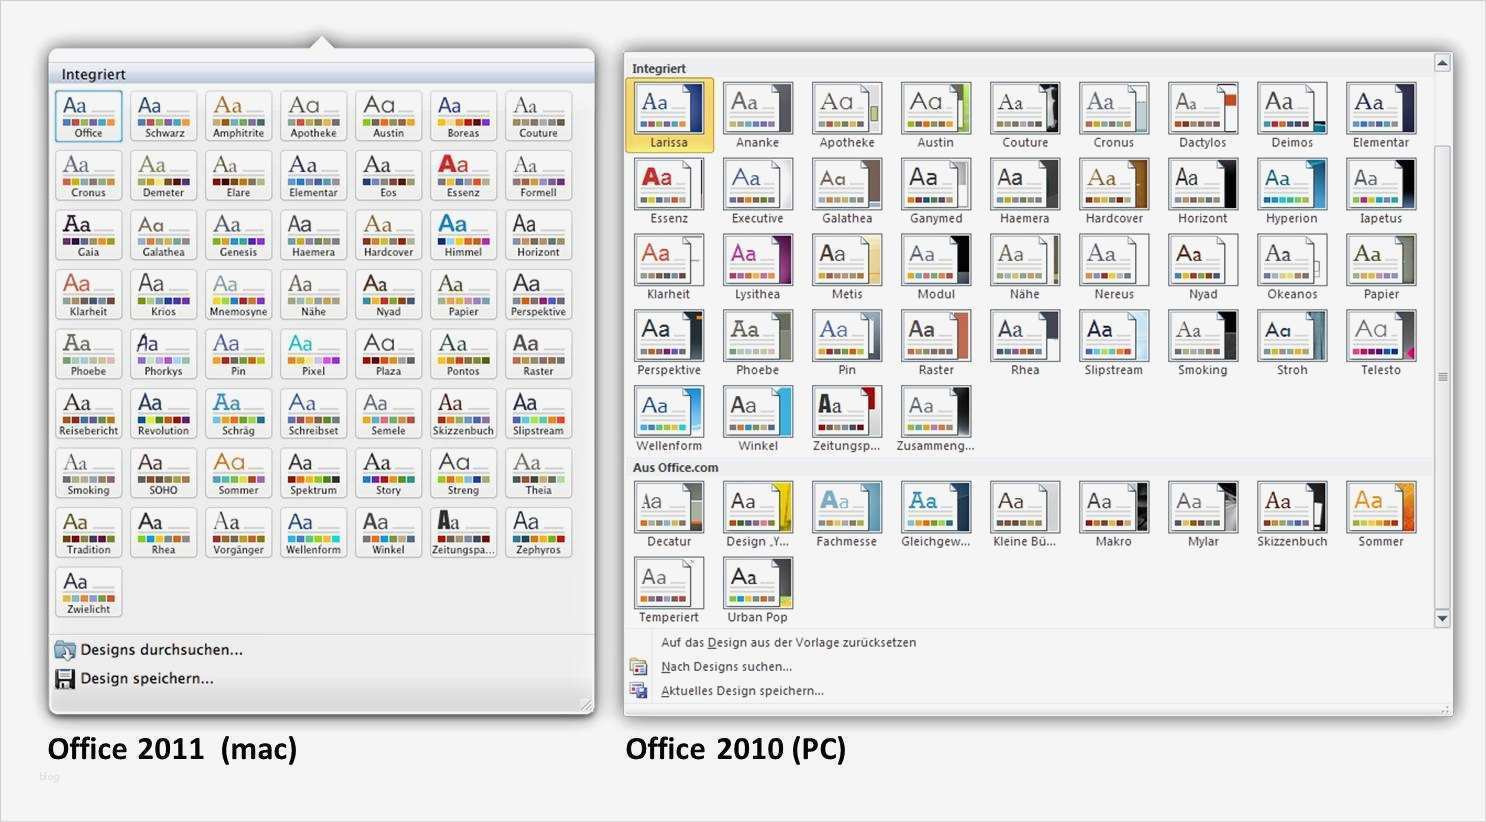
Task: Click 'Auf das Design aus der Vorlage zurücksetzen'
Action: pyautogui.click(x=789, y=642)
